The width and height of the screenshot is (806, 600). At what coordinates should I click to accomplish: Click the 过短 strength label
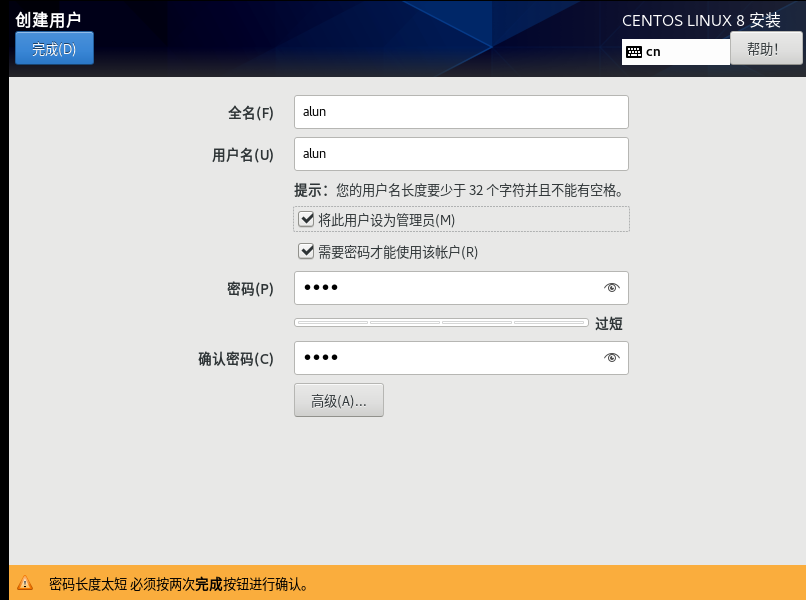608,323
